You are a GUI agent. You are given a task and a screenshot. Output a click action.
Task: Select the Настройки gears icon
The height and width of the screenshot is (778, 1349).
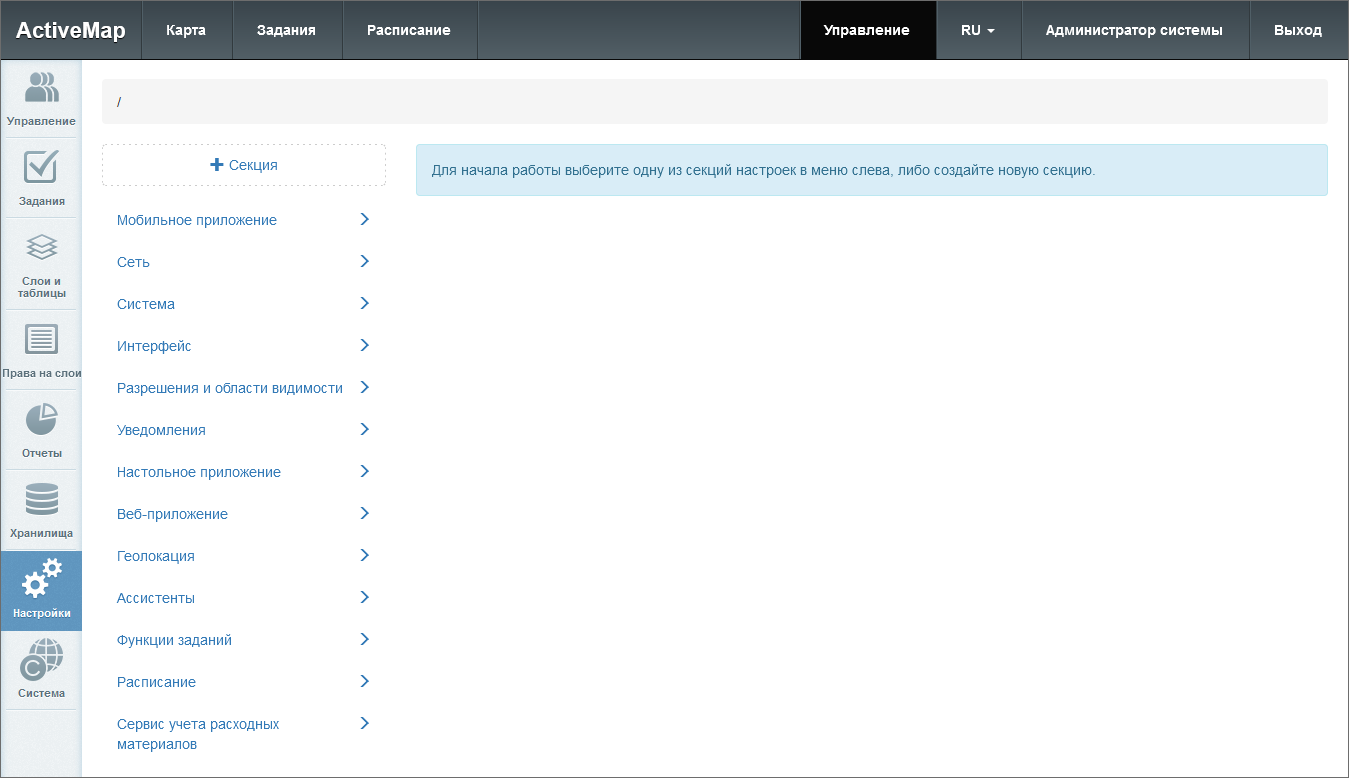tap(41, 580)
